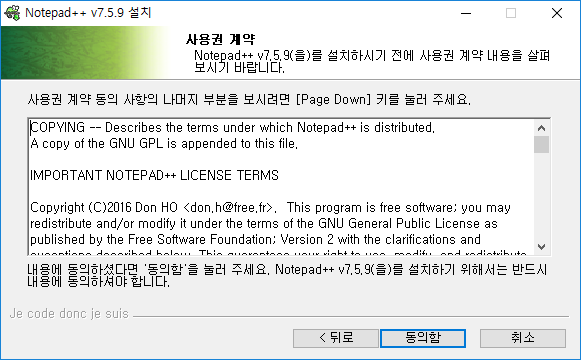581x360 pixels.
Task: Minimize the installer window
Action: [466, 13]
